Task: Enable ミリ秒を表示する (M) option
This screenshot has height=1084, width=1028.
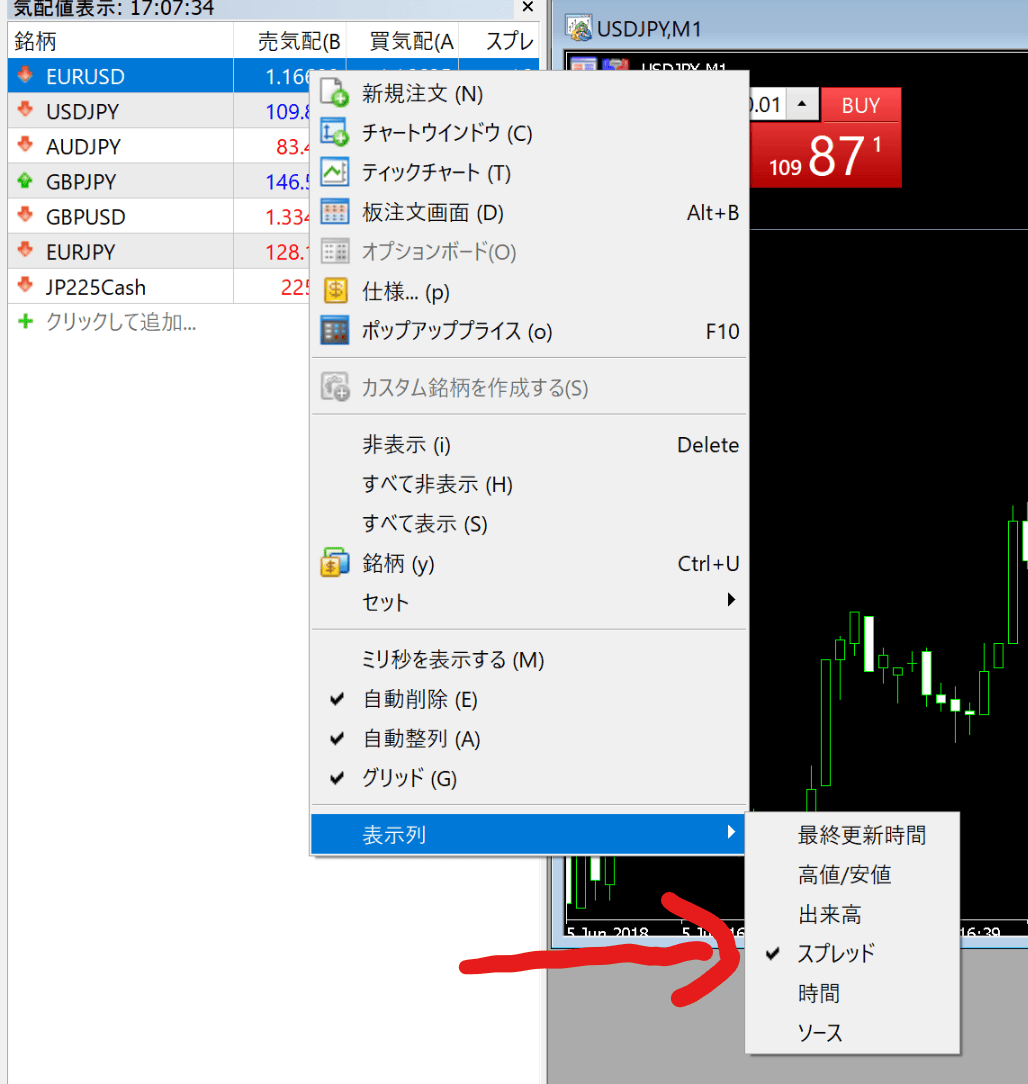Action: pyautogui.click(x=530, y=660)
